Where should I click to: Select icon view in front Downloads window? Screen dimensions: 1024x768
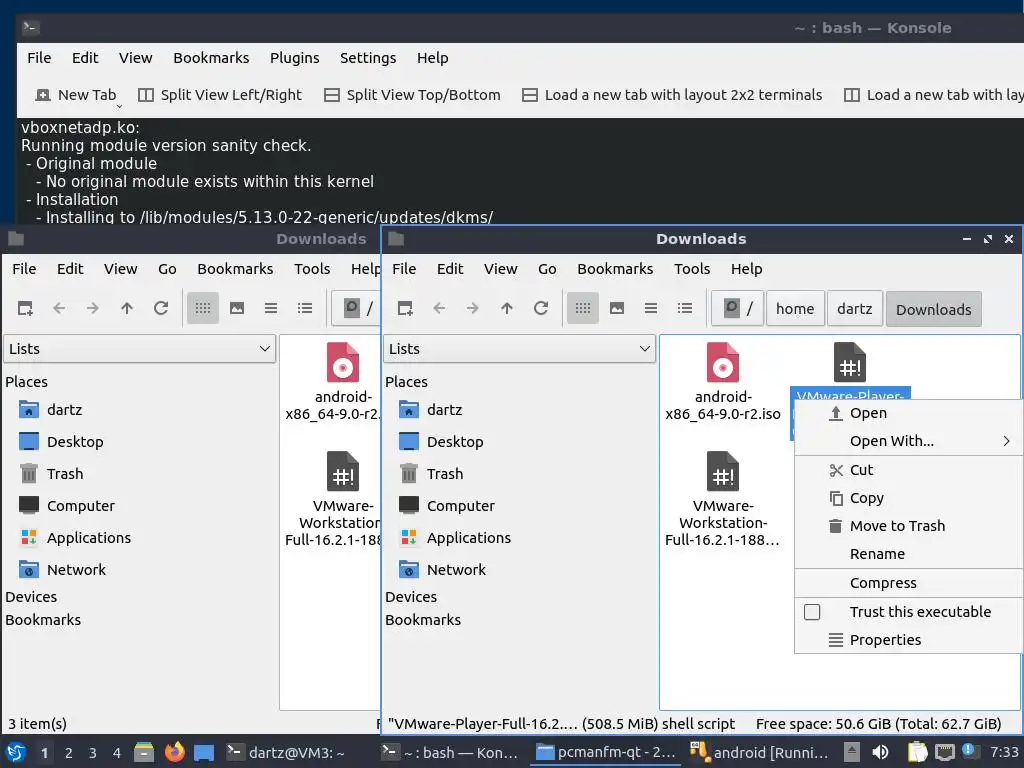583,308
